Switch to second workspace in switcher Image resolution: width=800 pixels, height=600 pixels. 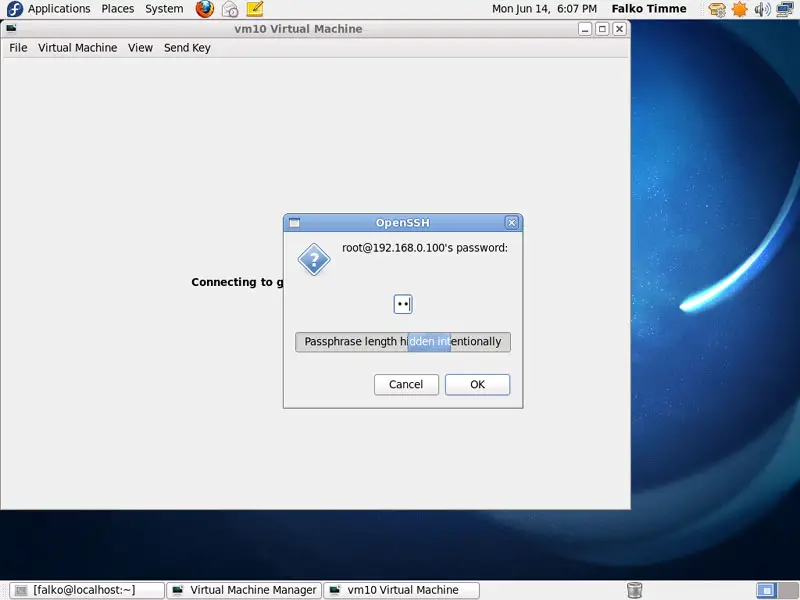[x=787, y=590]
